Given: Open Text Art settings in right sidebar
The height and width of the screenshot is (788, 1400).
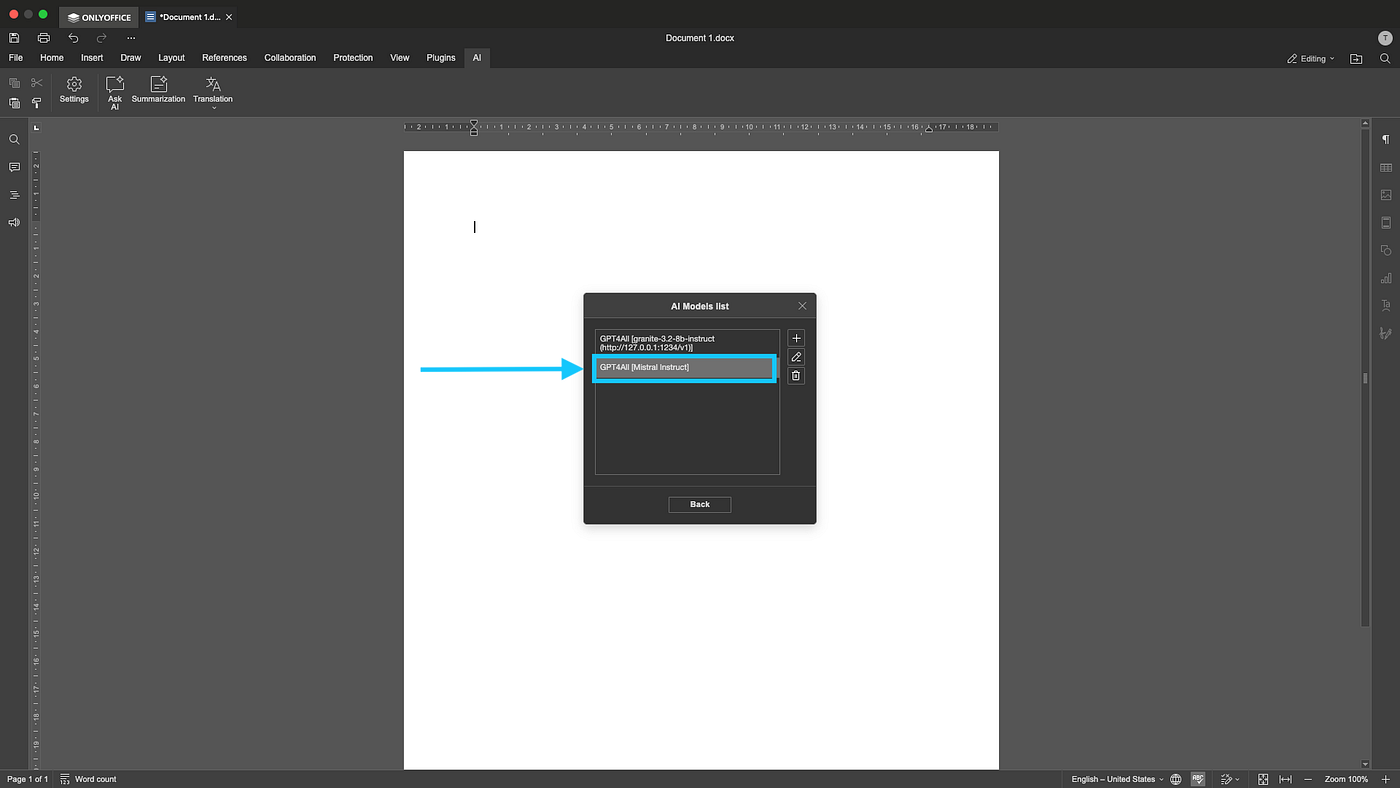Looking at the screenshot, I should 1386,305.
